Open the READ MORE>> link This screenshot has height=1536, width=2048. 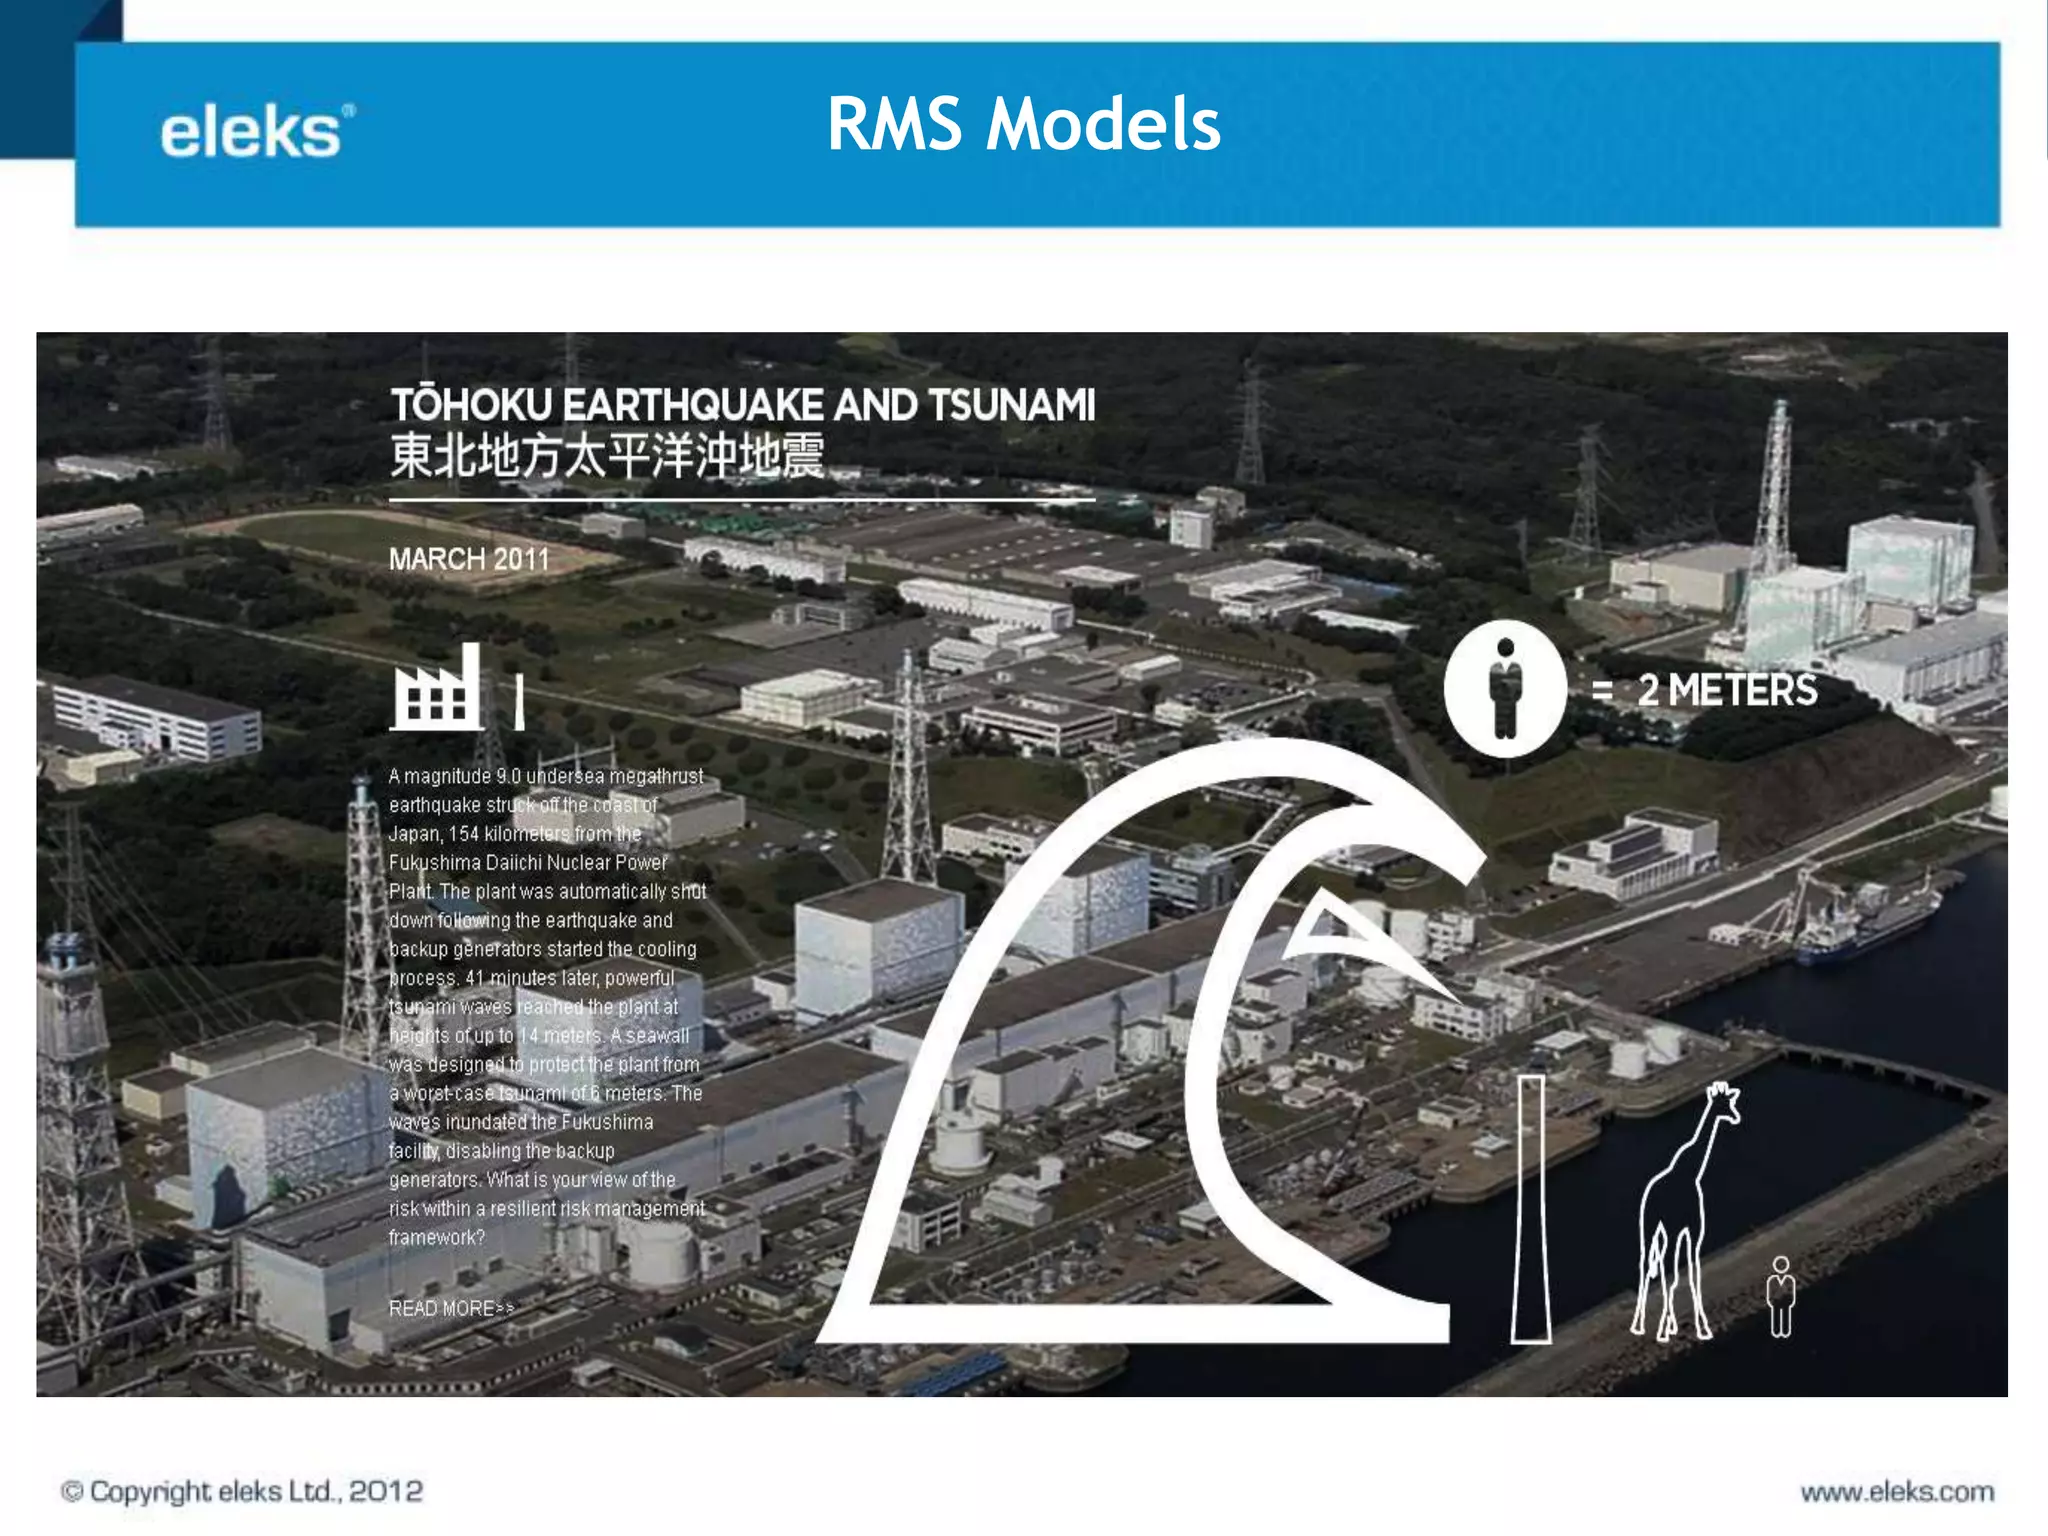coord(451,1308)
